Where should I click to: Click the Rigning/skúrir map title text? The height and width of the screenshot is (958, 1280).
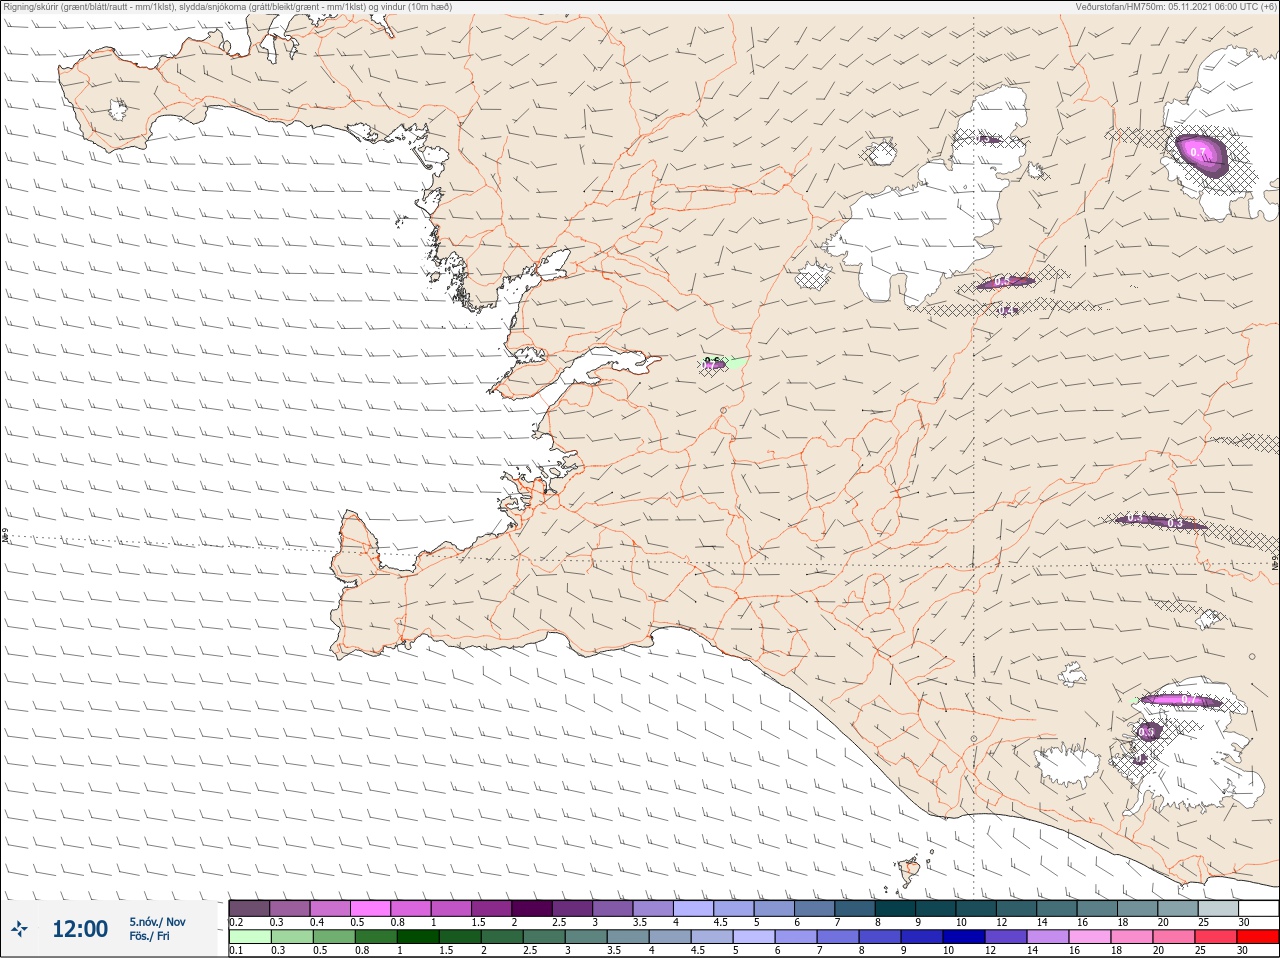227,7
